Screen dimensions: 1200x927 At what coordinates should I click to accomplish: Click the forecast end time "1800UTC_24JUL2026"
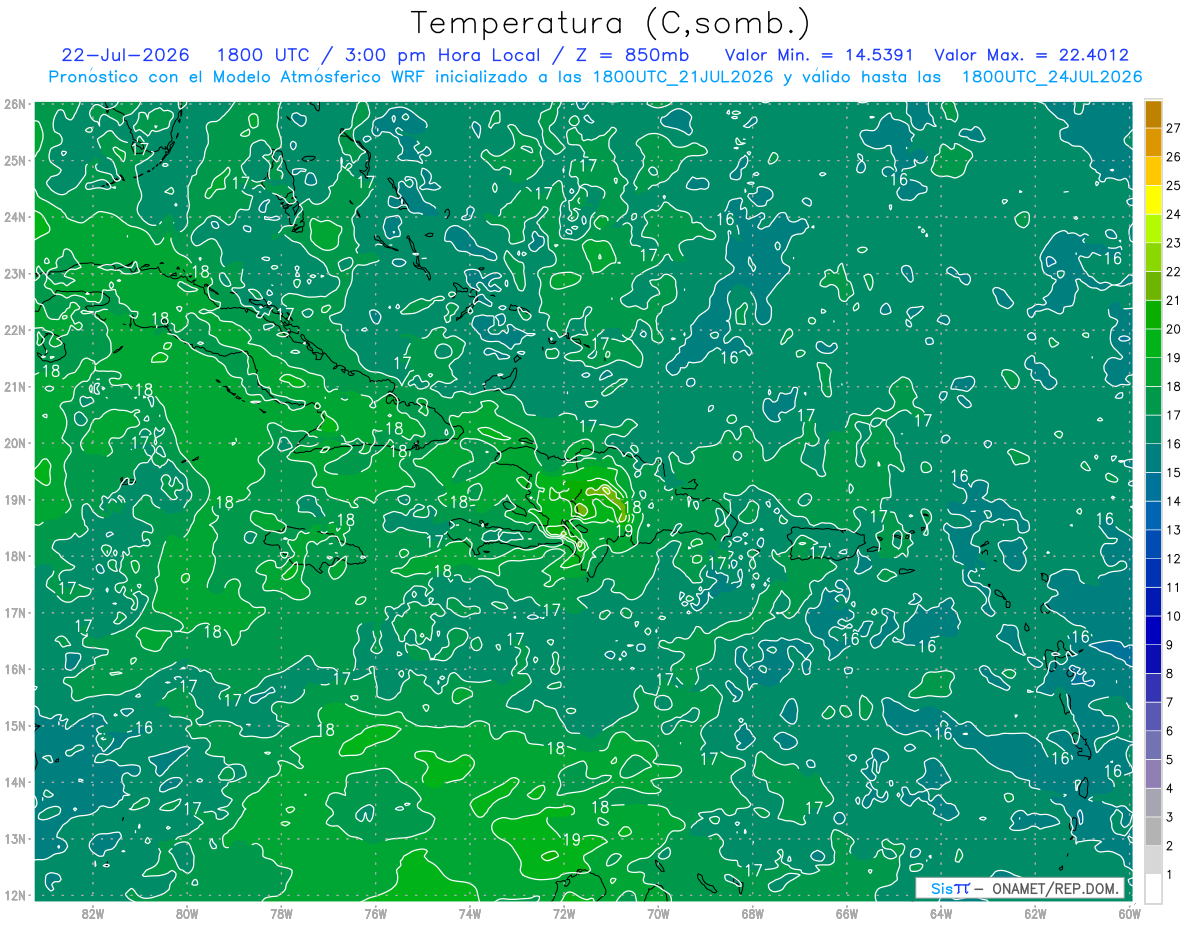pos(1052,76)
